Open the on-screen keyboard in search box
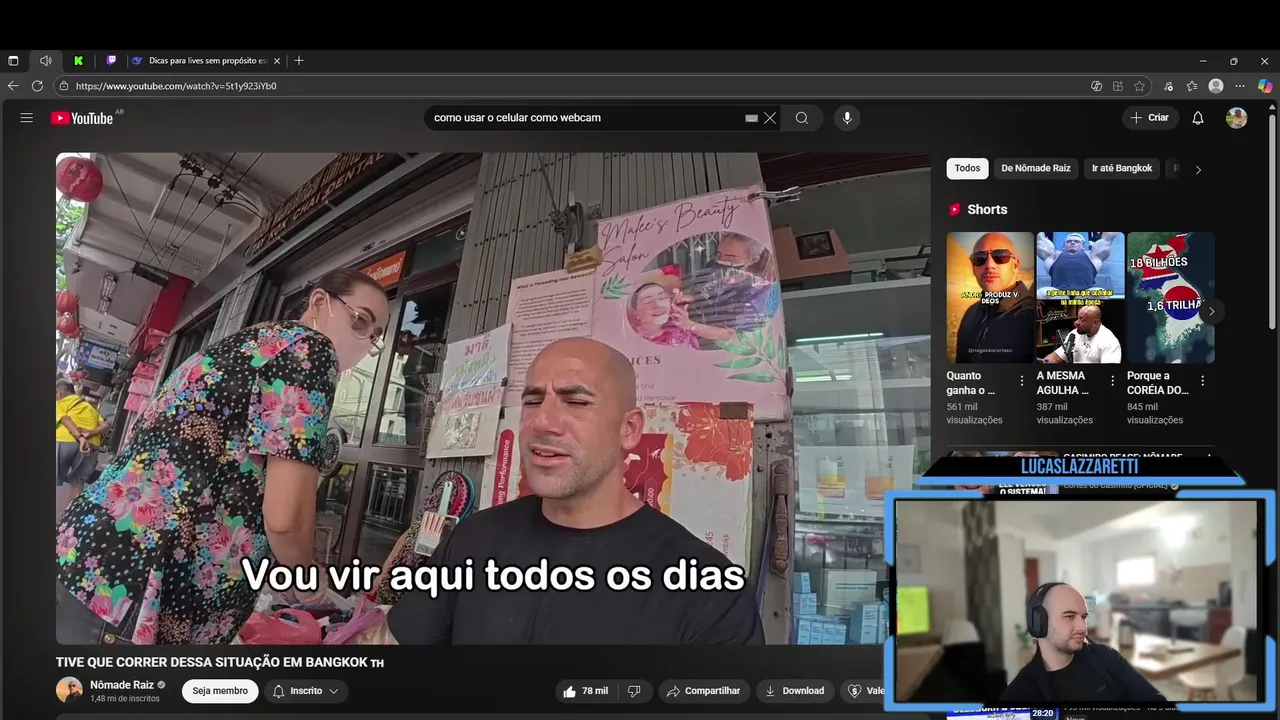Image resolution: width=1280 pixels, height=720 pixels. (751, 118)
